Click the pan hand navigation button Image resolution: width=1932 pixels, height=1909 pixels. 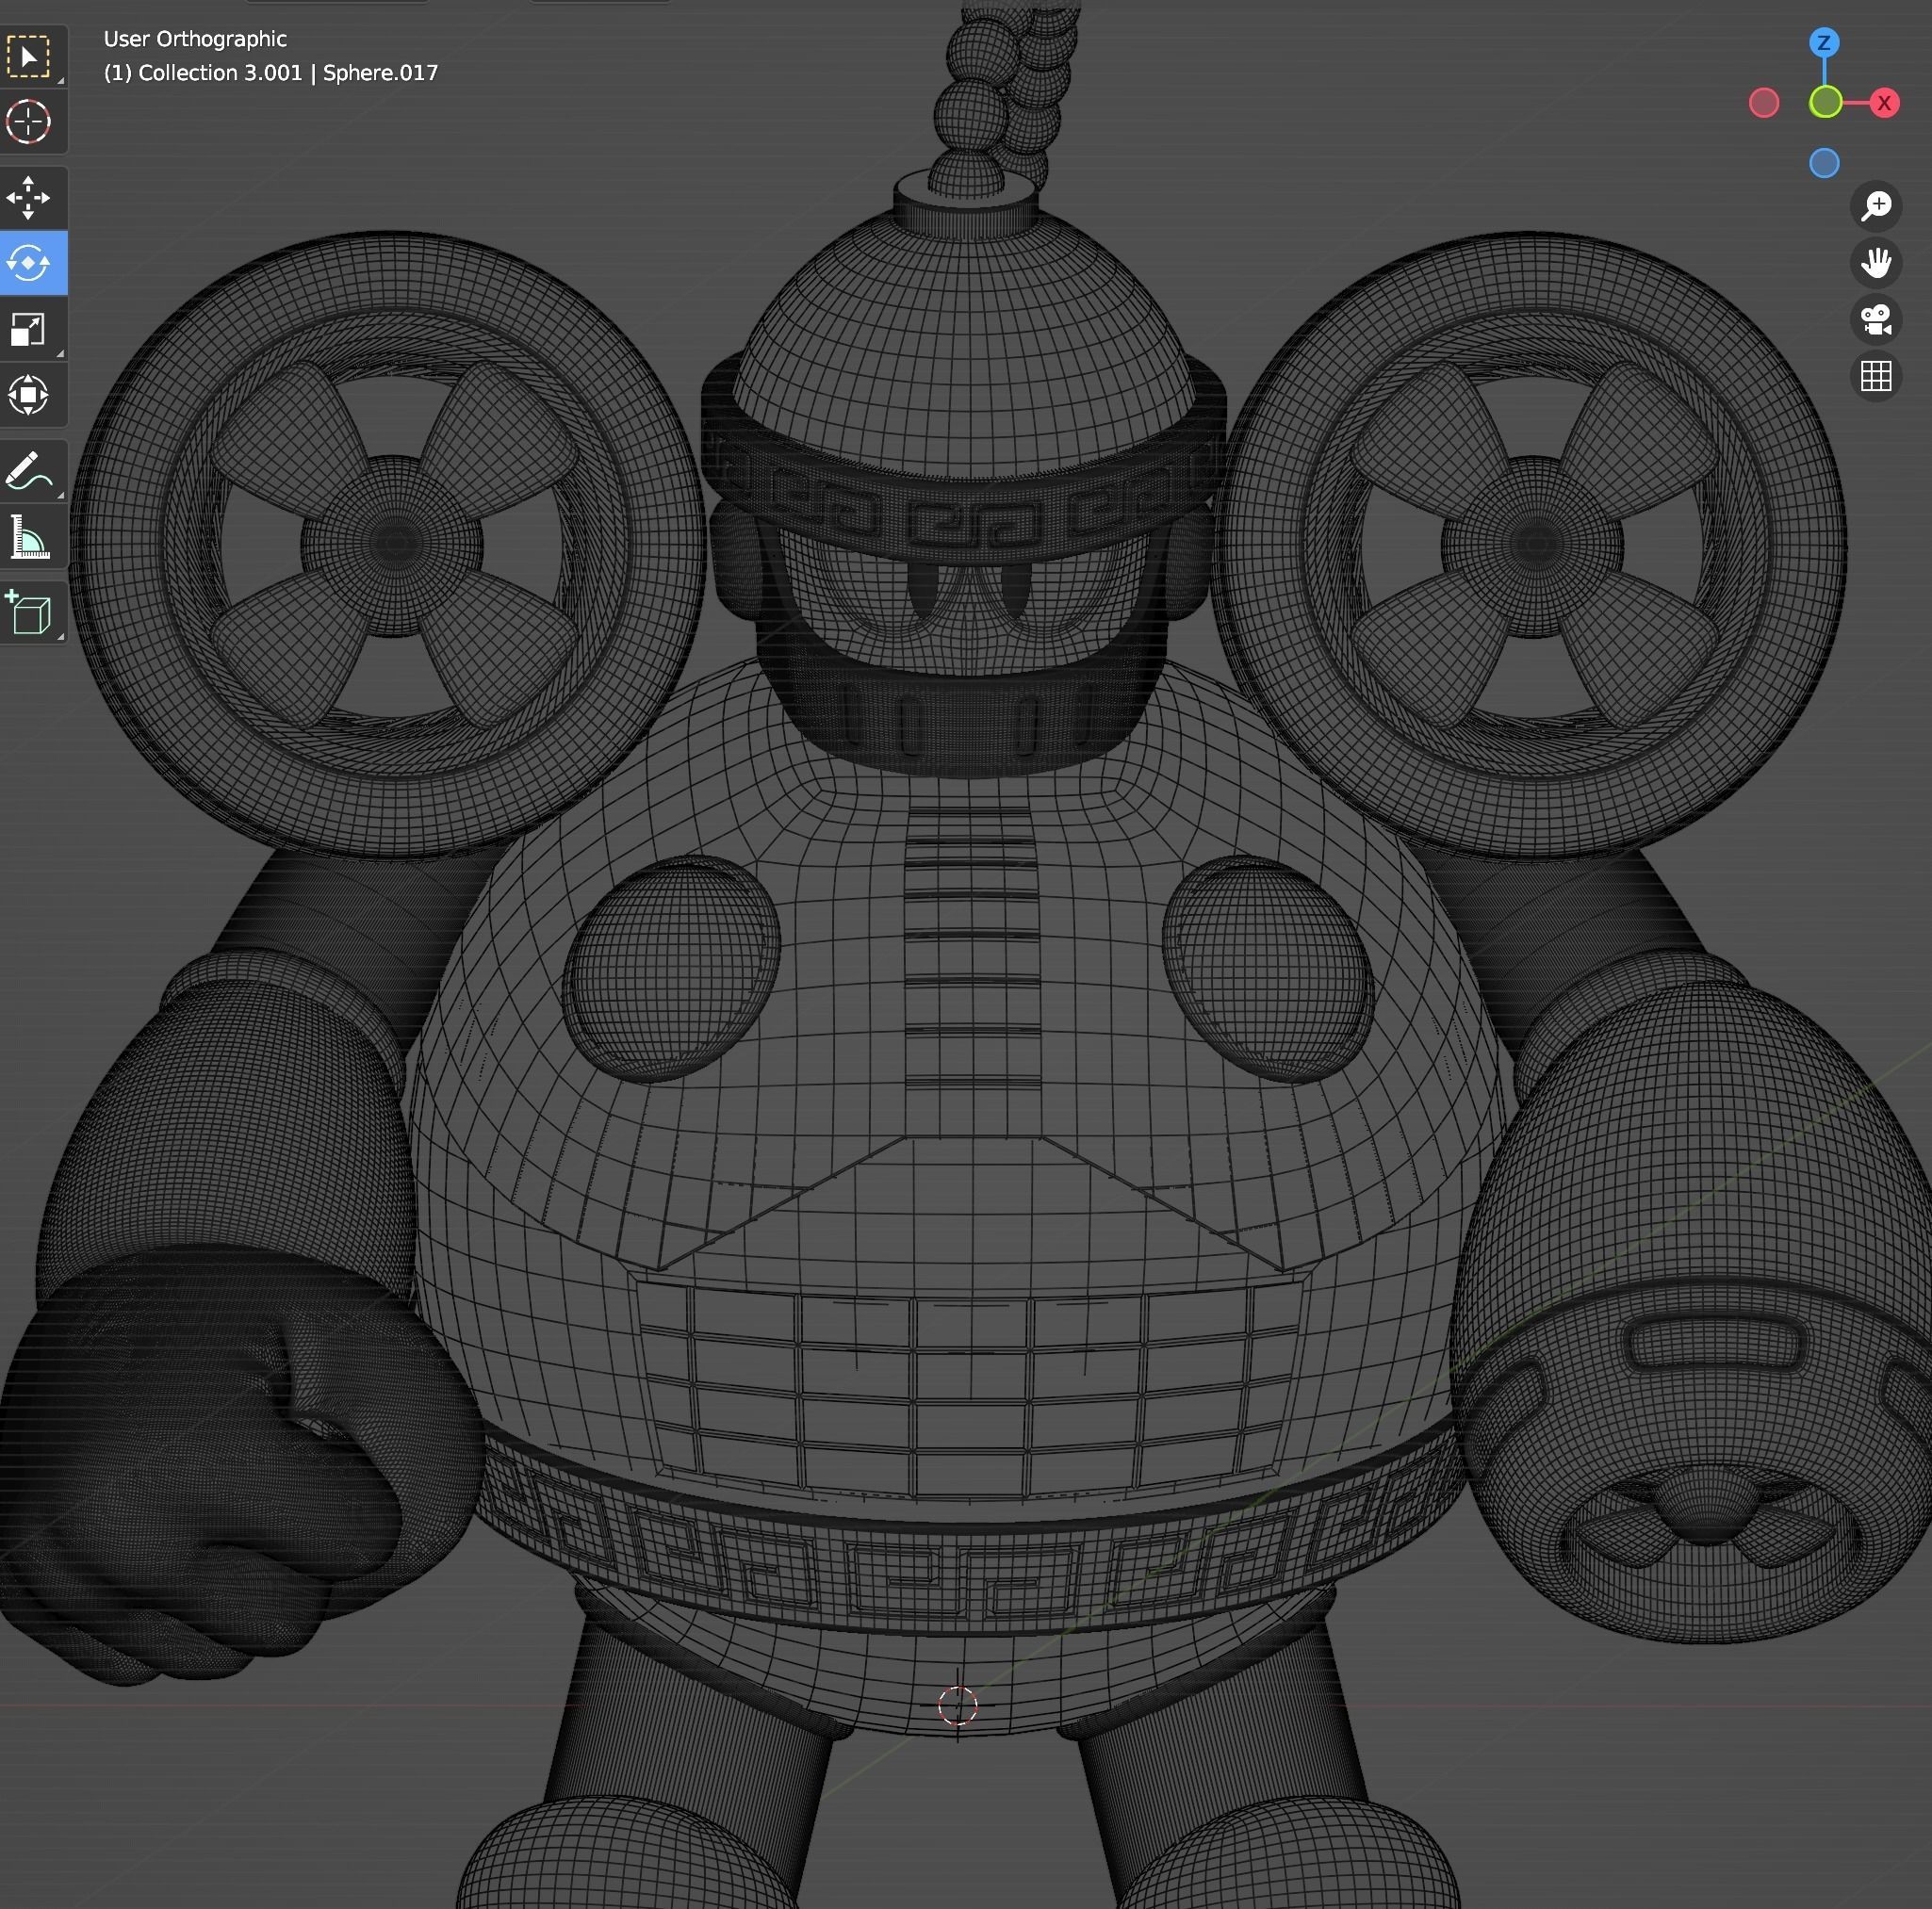1875,263
